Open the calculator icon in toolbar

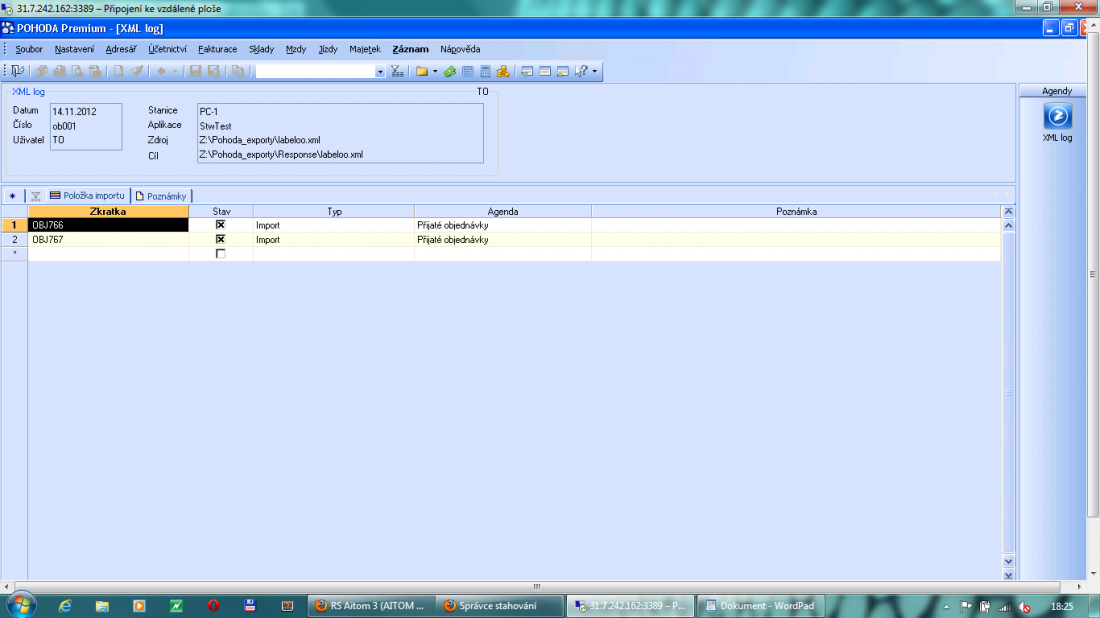485,71
